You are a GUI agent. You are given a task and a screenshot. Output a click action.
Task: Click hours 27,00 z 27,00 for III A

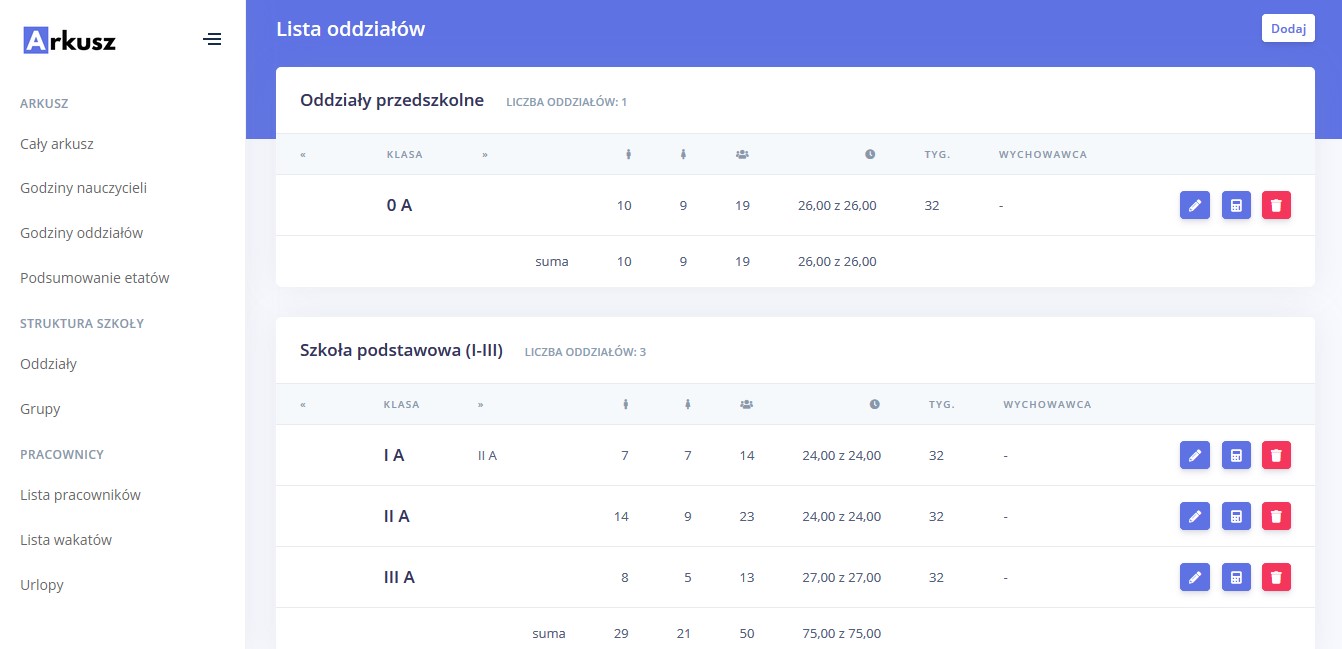click(842, 577)
